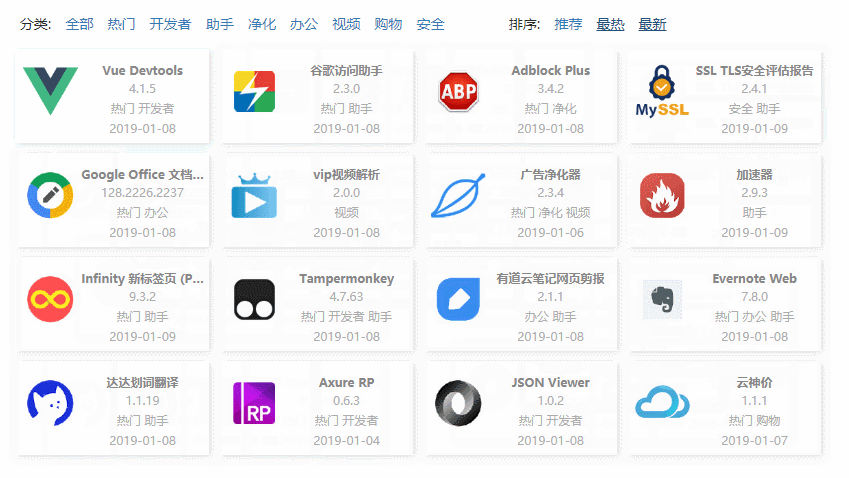Open the Infinity 新标签页 title

pyautogui.click(x=142, y=278)
